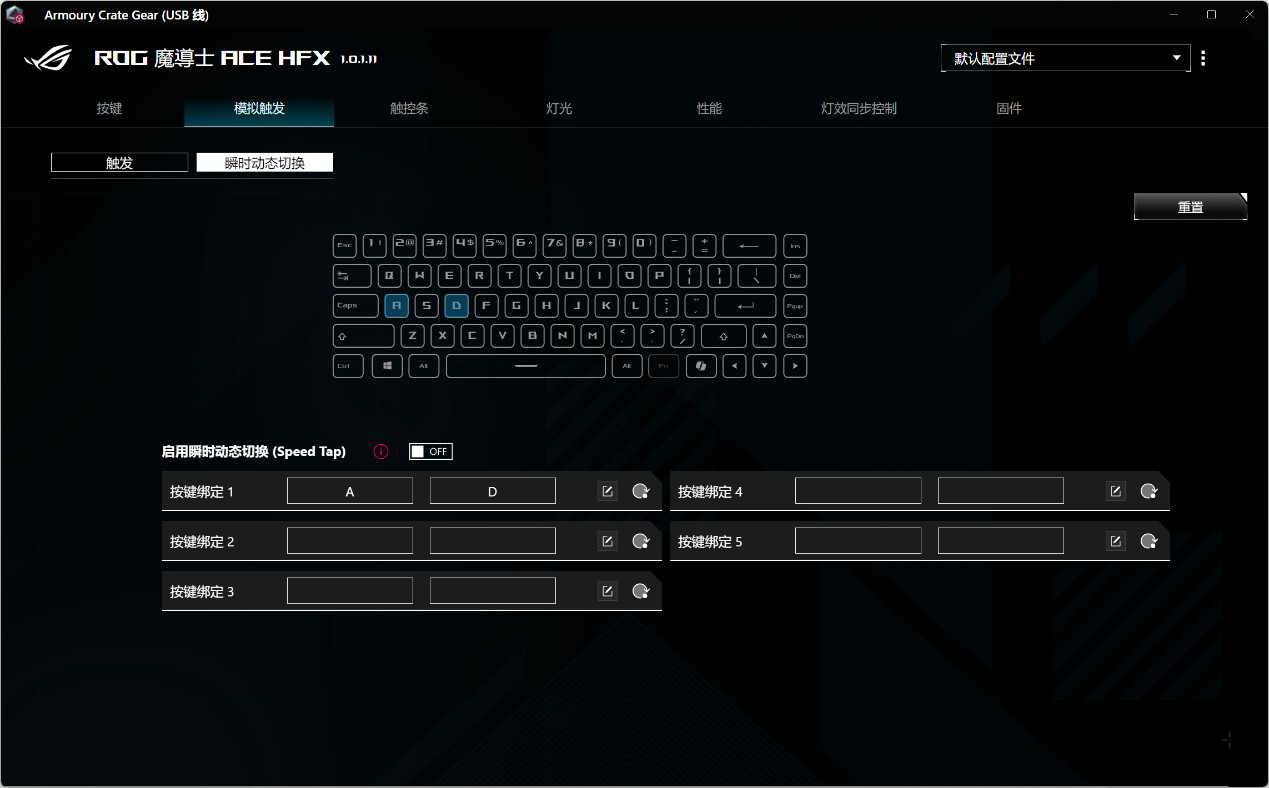1269x788 pixels.
Task: Select the left arrow key on diagram
Action: tap(734, 366)
